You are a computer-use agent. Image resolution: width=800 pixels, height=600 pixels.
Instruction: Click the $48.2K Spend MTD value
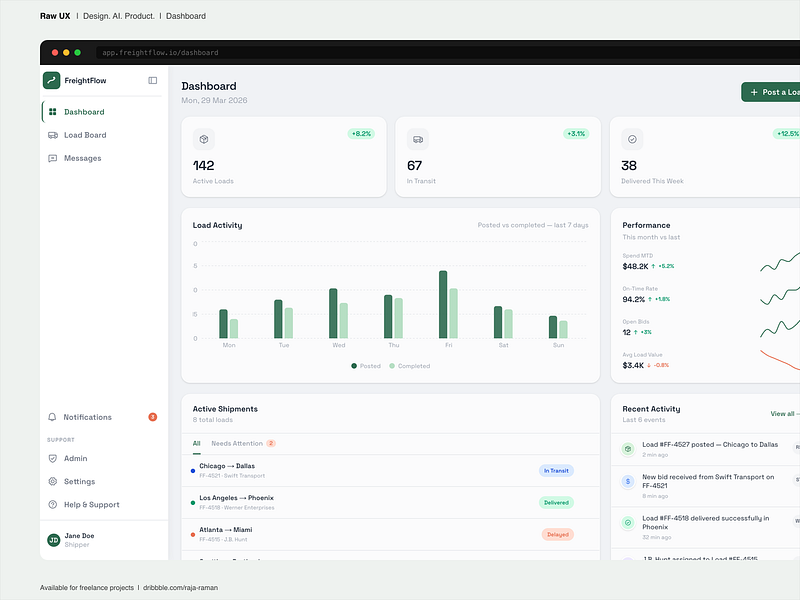click(635, 266)
